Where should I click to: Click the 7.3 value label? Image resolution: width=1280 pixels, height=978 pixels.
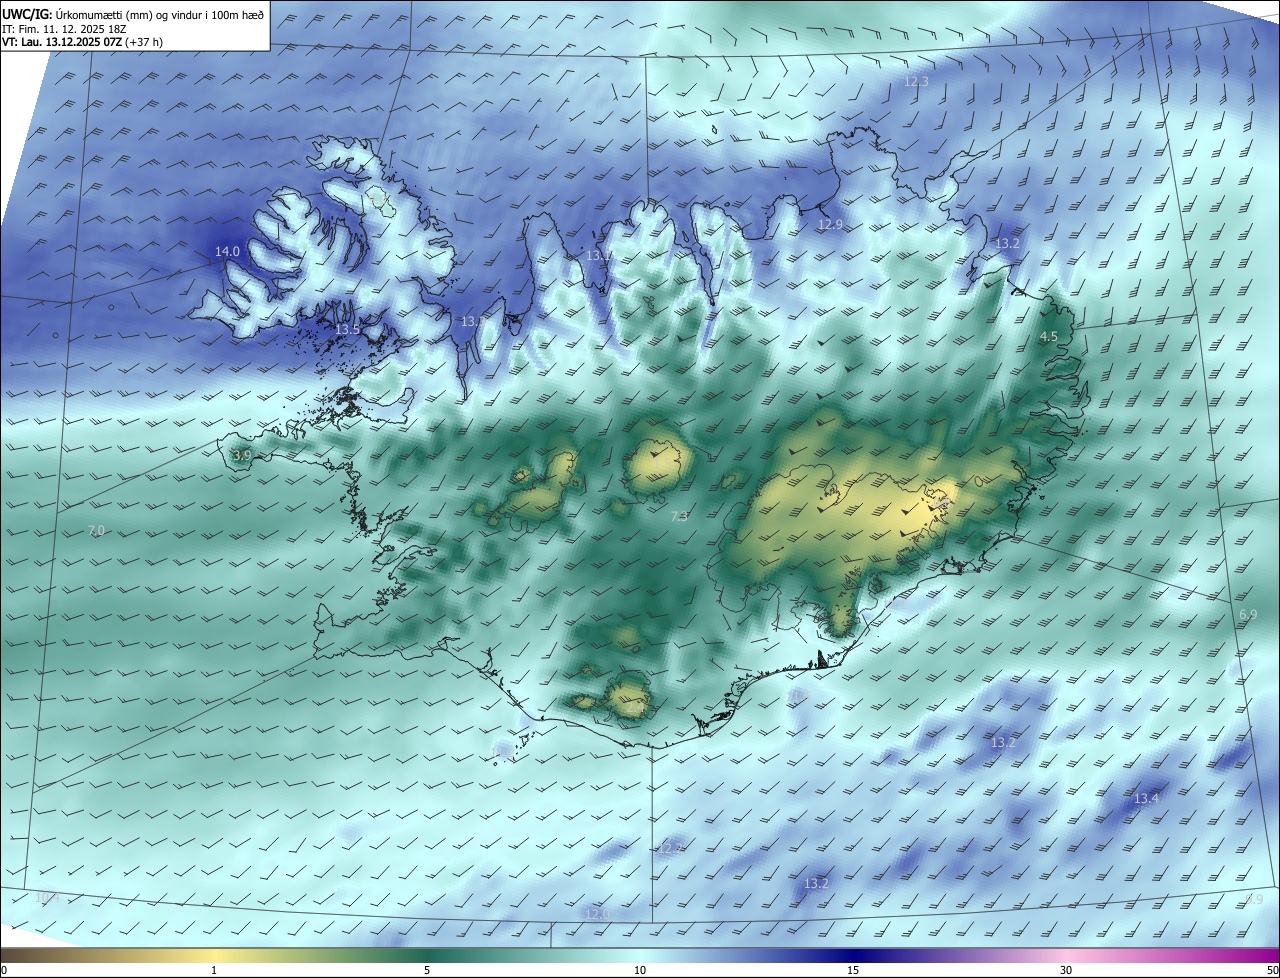point(679,516)
